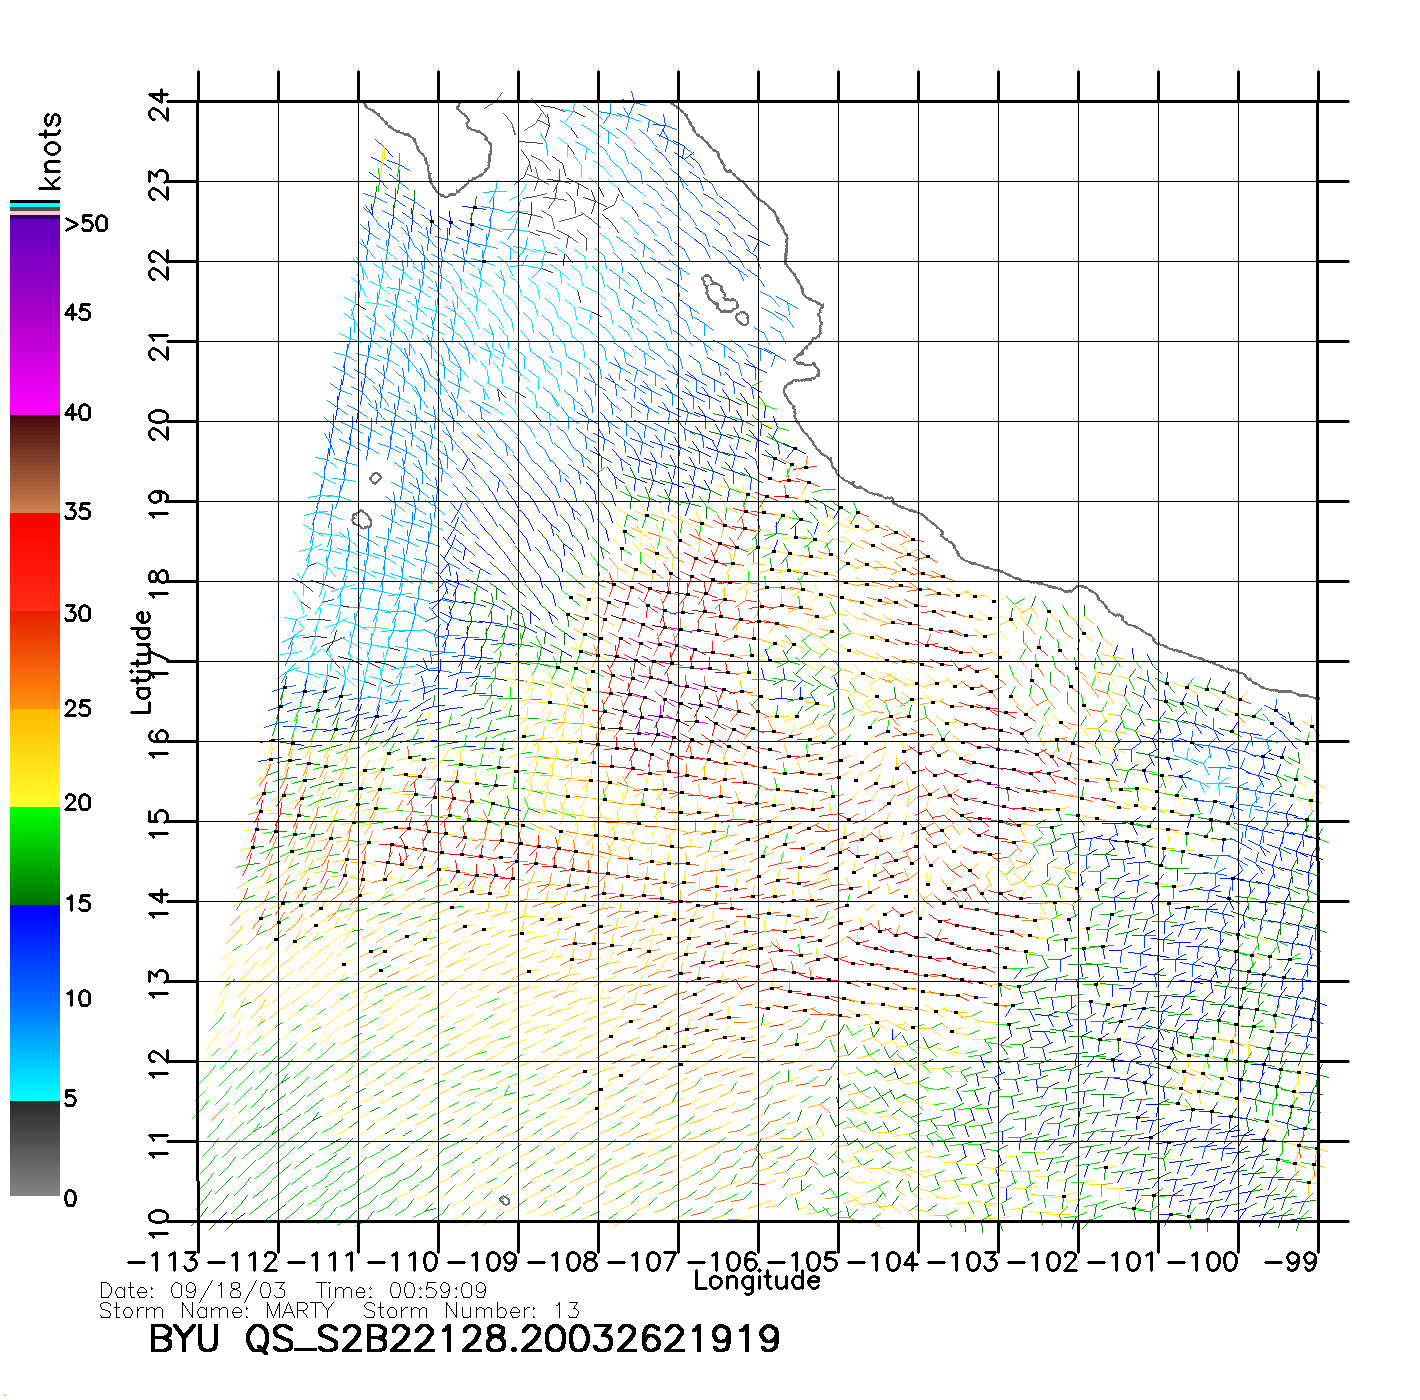Image resolution: width=1420 pixels, height=1400 pixels.
Task: Click the gray 0–5 knots legend band
Action: (x=35, y=1148)
